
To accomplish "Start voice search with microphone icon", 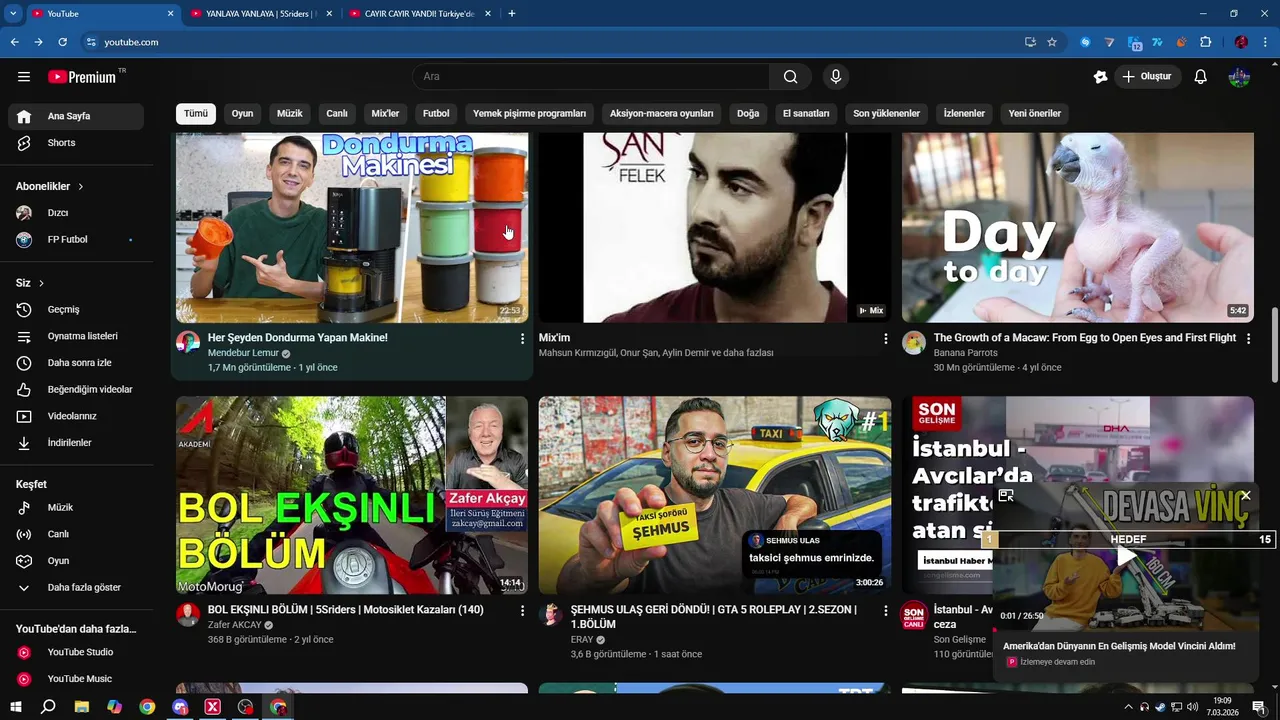I will [x=836, y=77].
